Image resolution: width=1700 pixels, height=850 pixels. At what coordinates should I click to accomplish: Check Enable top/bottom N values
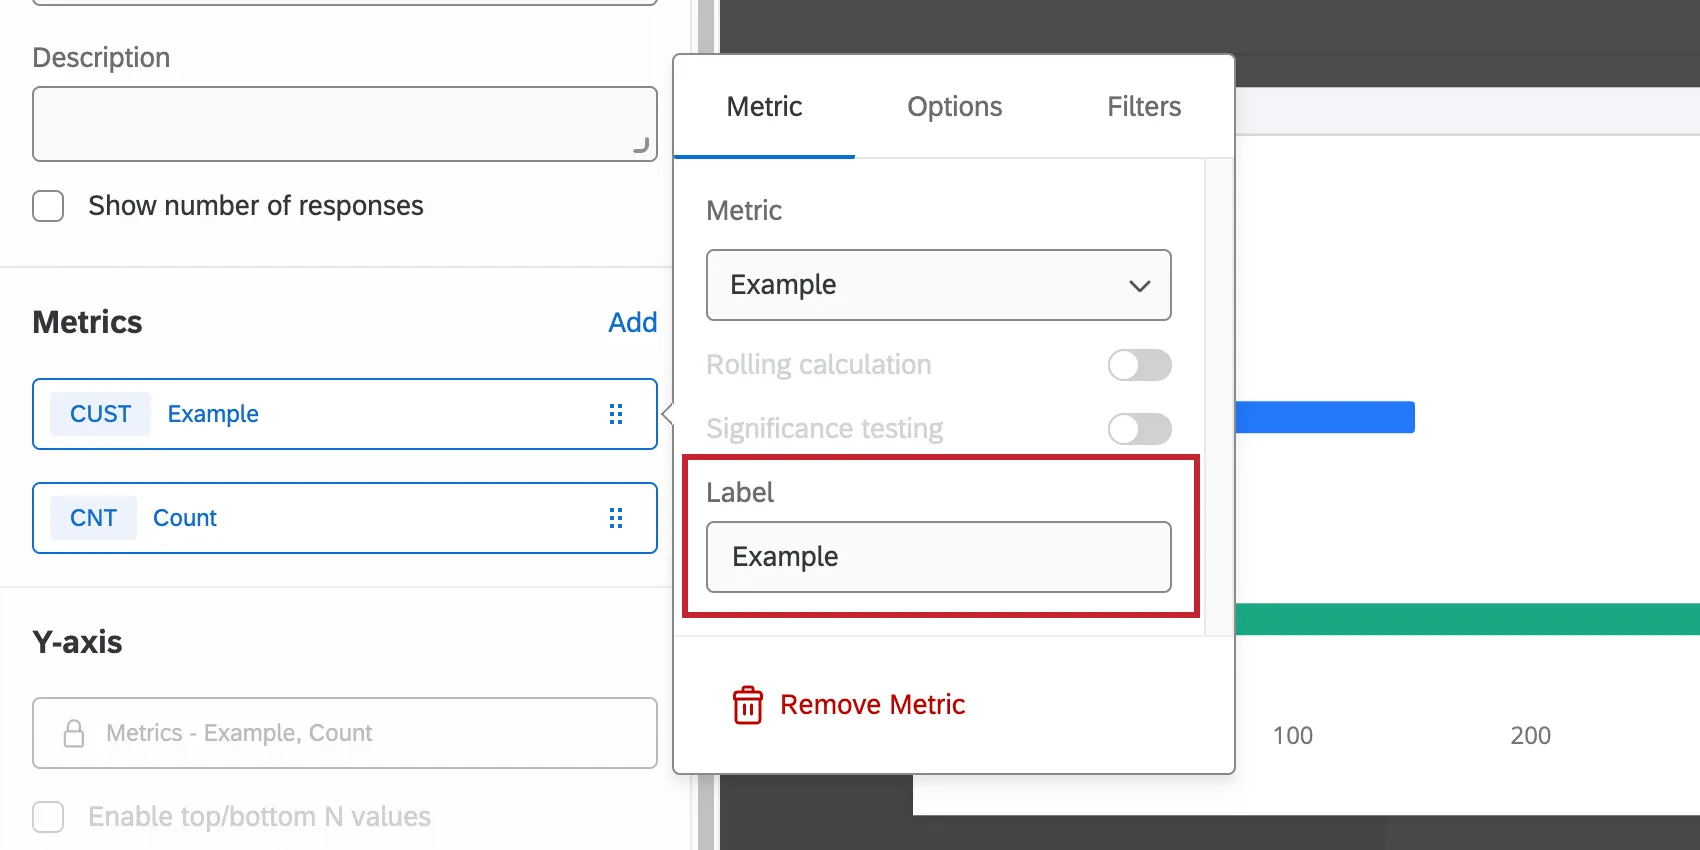click(48, 817)
